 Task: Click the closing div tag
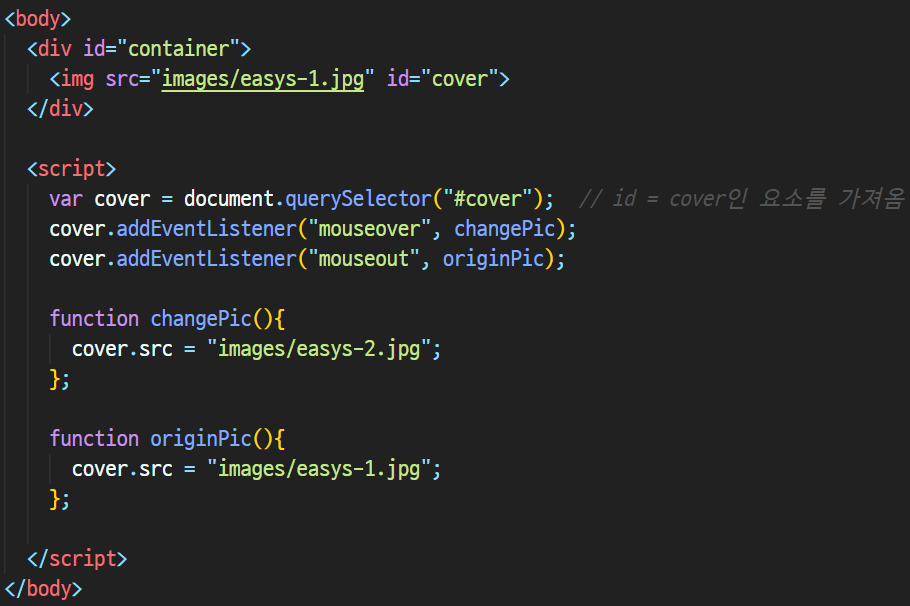coord(60,109)
